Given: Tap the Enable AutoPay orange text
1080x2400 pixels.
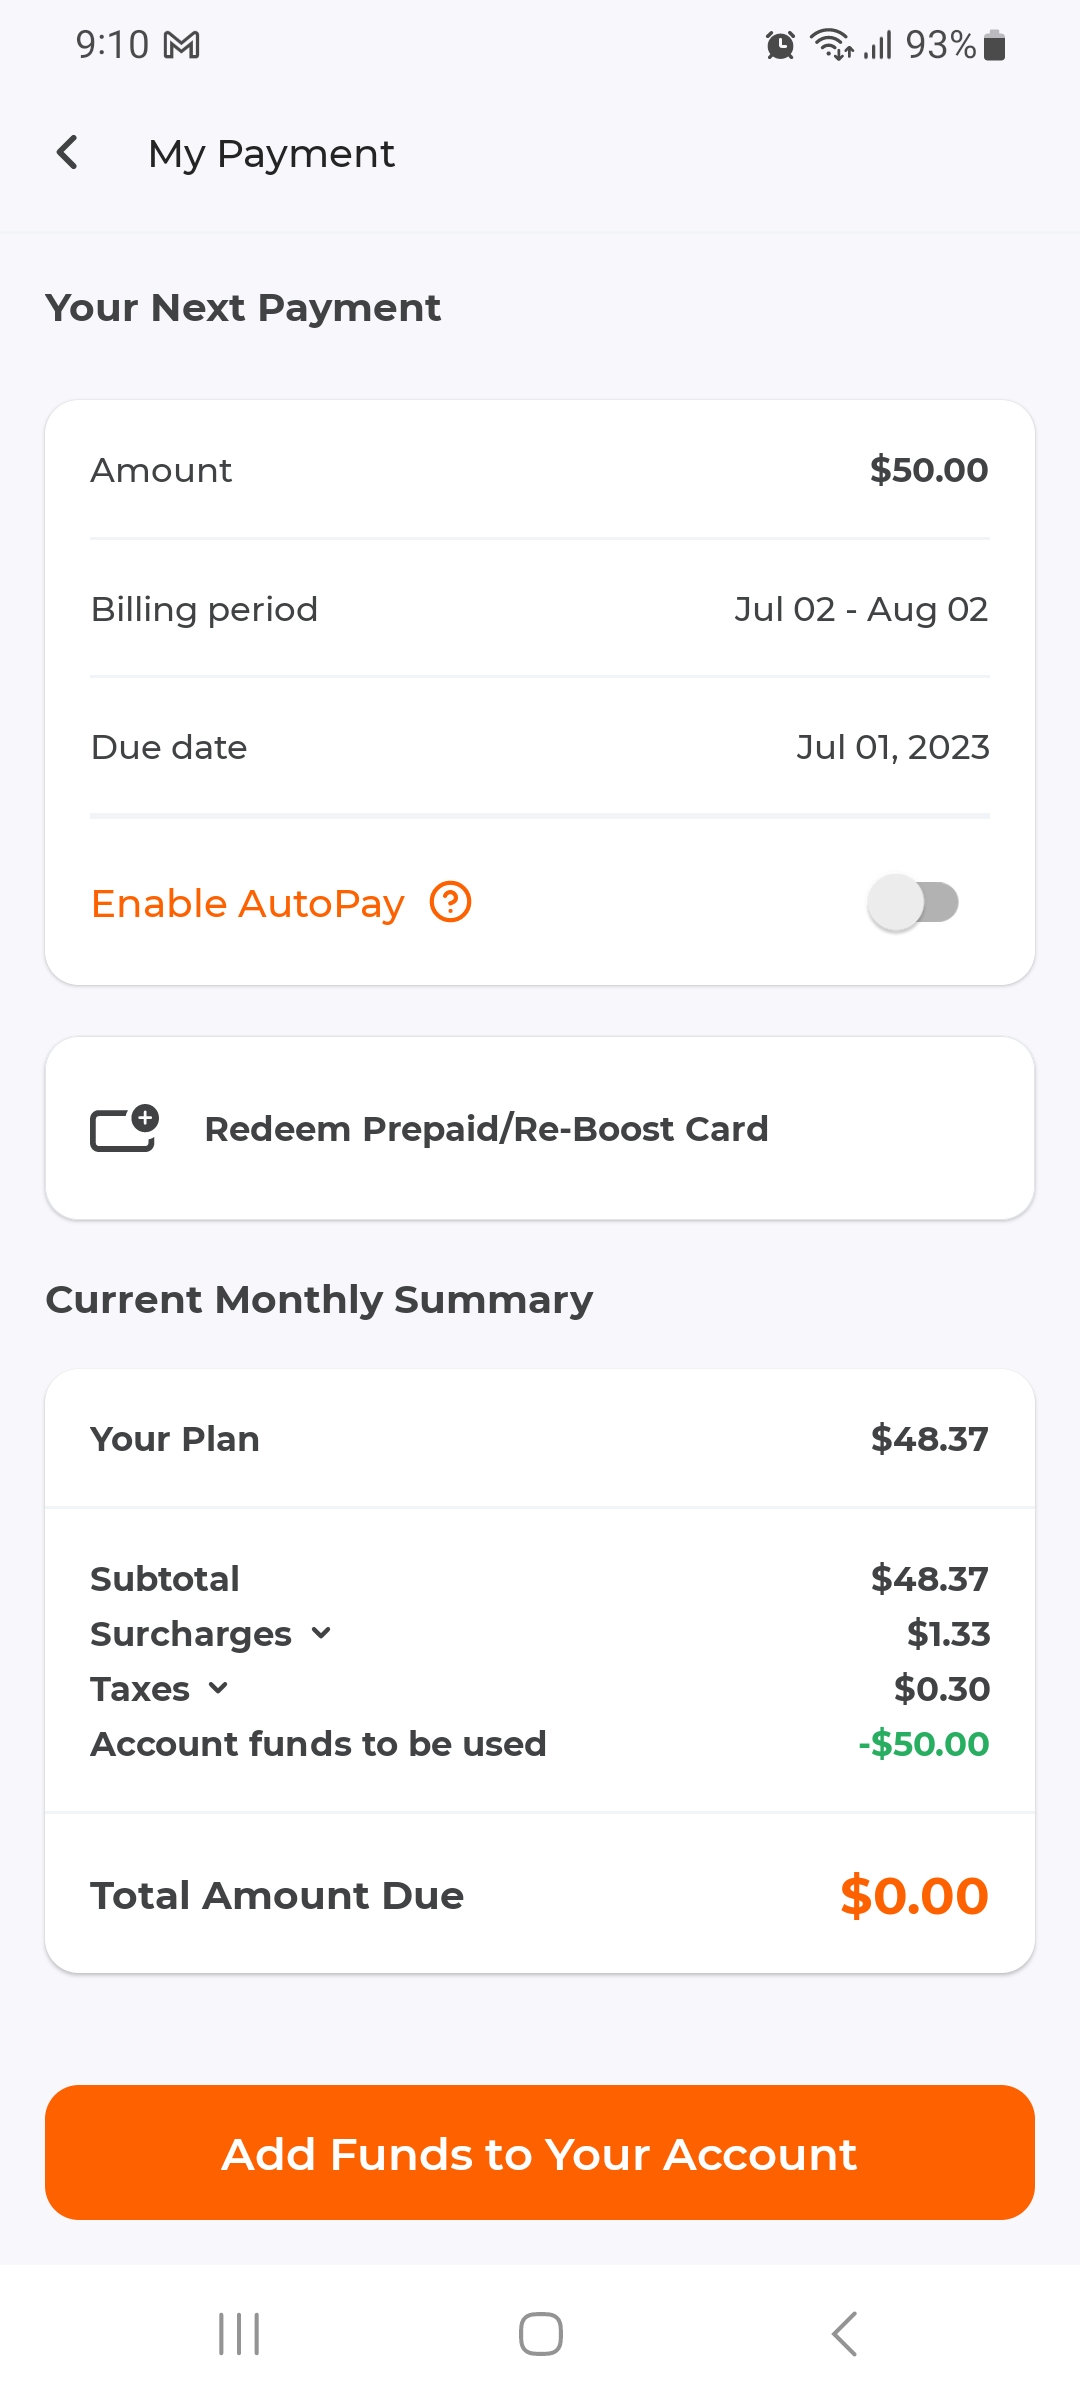Looking at the screenshot, I should point(248,903).
